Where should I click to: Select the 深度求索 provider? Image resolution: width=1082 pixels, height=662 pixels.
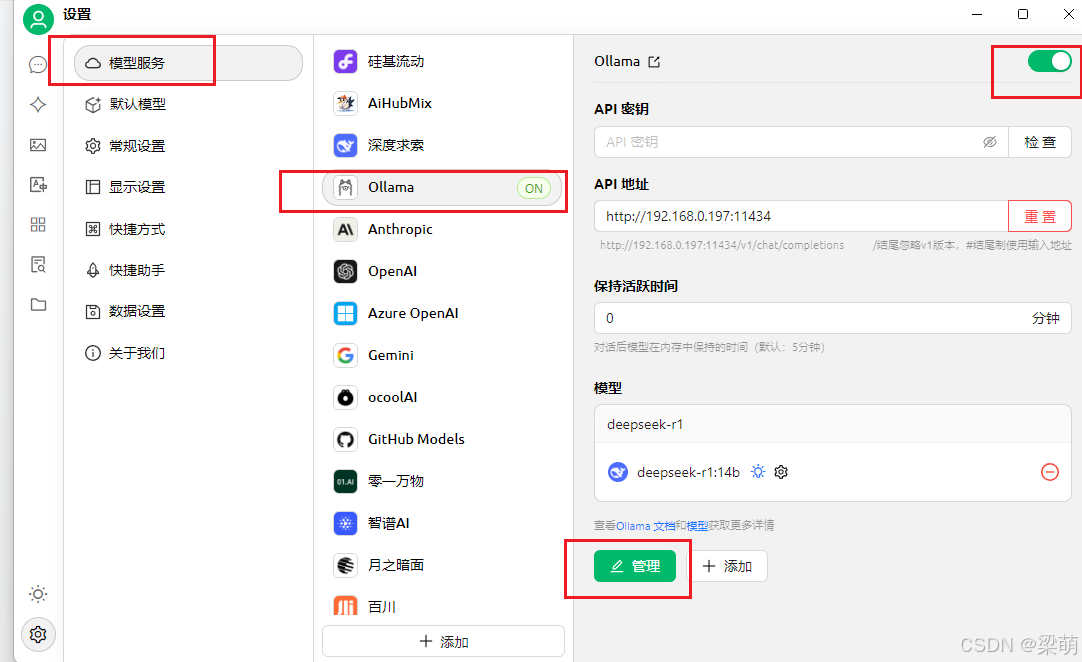tap(442, 146)
